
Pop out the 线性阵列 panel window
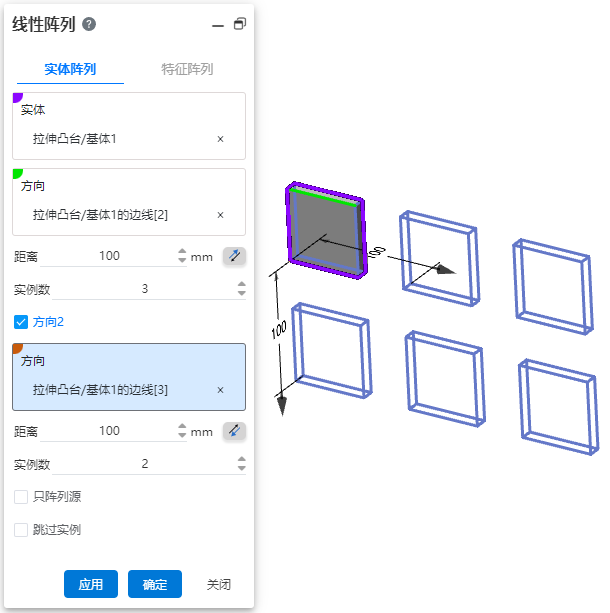point(240,24)
